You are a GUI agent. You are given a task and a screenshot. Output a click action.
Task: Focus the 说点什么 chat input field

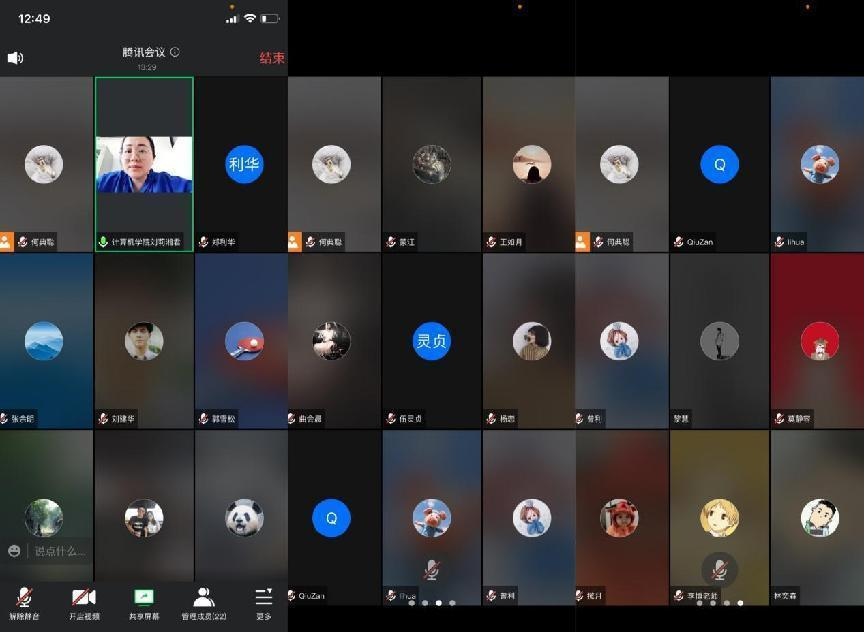click(60, 551)
